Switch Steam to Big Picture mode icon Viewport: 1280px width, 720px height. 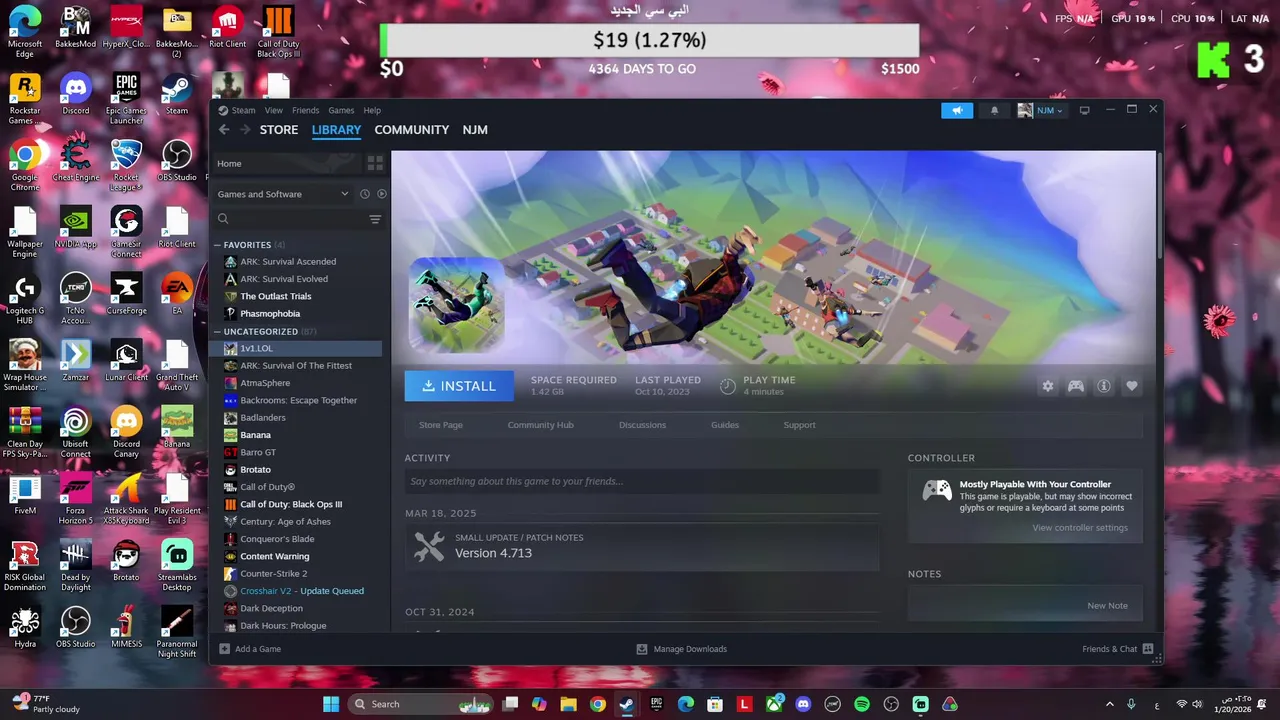point(1084,110)
